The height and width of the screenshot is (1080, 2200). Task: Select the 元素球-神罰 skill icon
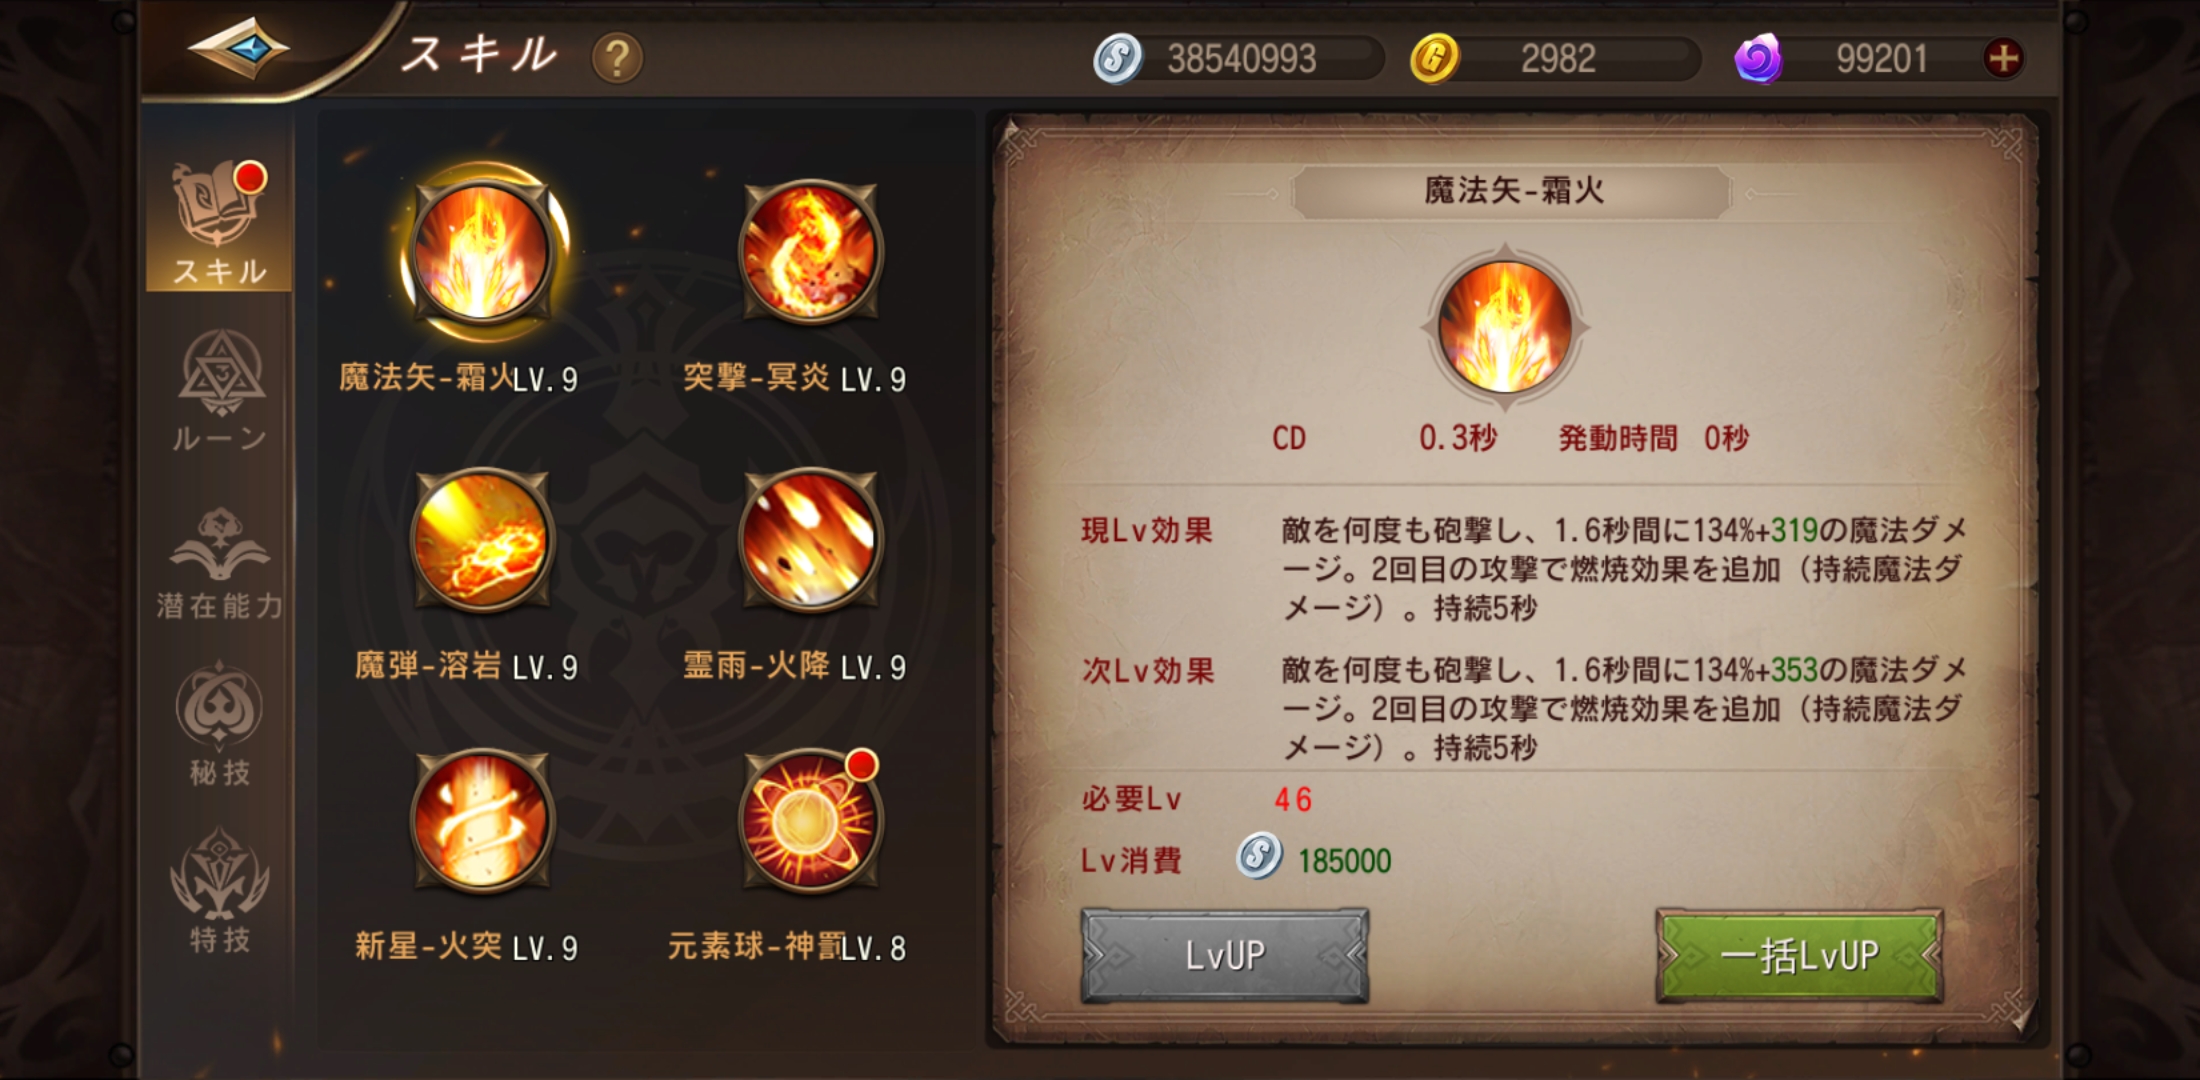click(810, 820)
